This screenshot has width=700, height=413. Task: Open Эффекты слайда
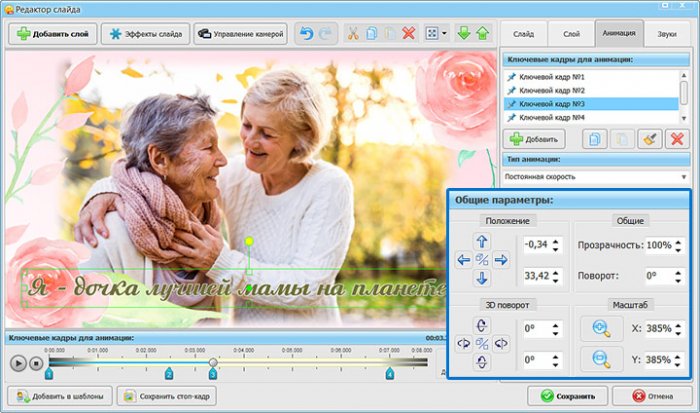coord(146,34)
